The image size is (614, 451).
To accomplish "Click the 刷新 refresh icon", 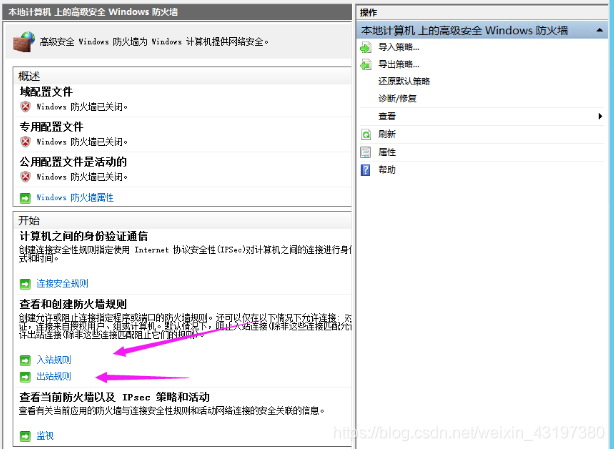I will pyautogui.click(x=366, y=135).
